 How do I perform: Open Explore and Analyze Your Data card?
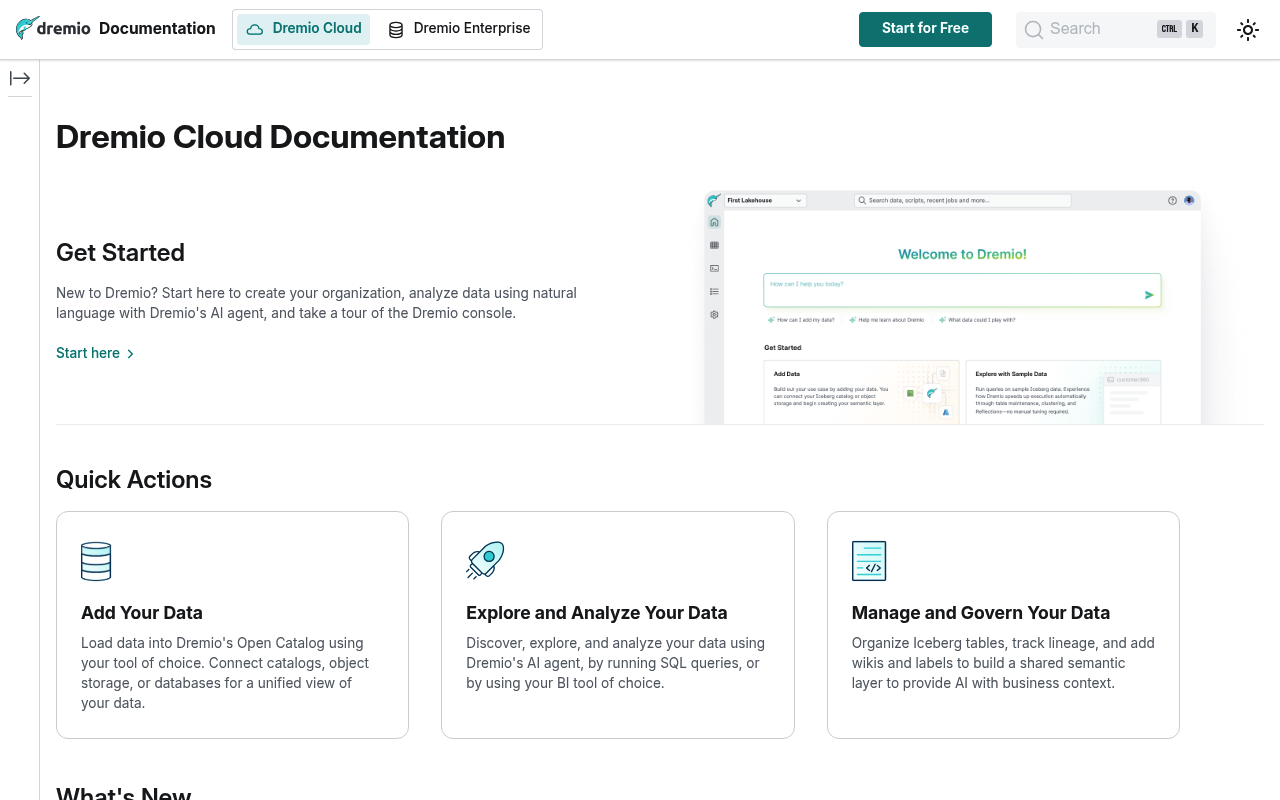point(618,625)
